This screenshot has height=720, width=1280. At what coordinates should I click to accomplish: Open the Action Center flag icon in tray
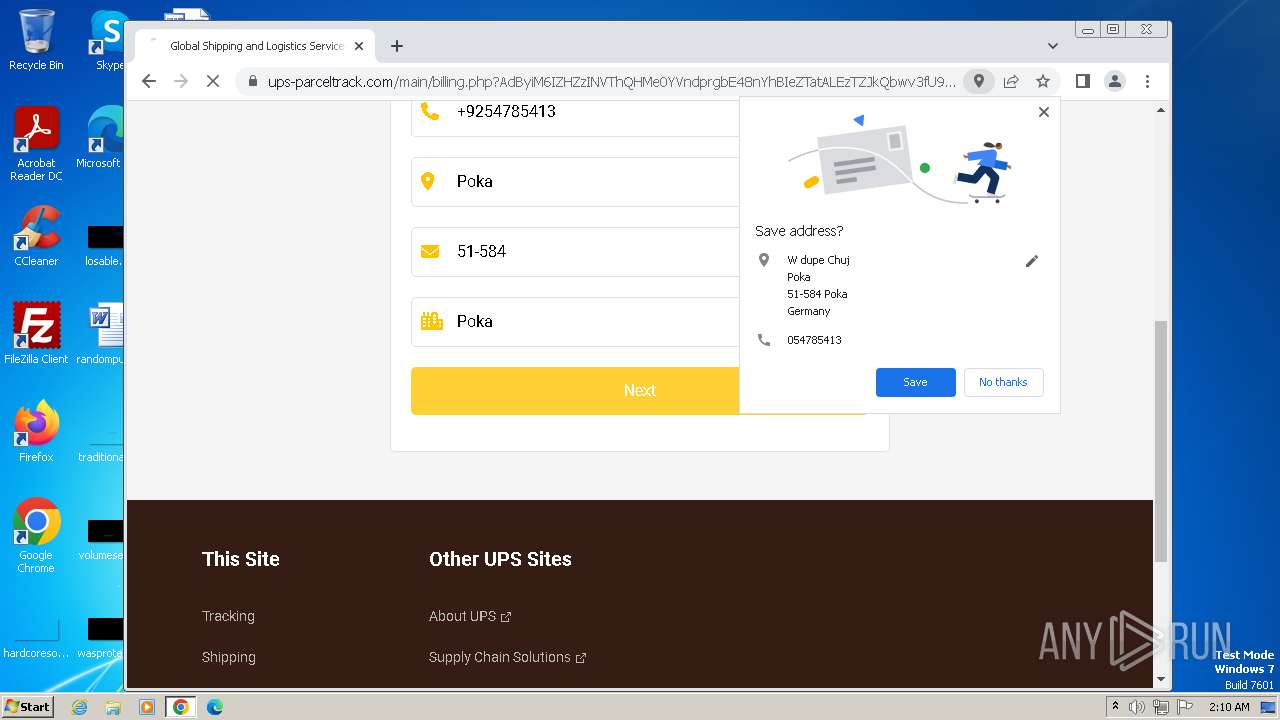point(1185,707)
